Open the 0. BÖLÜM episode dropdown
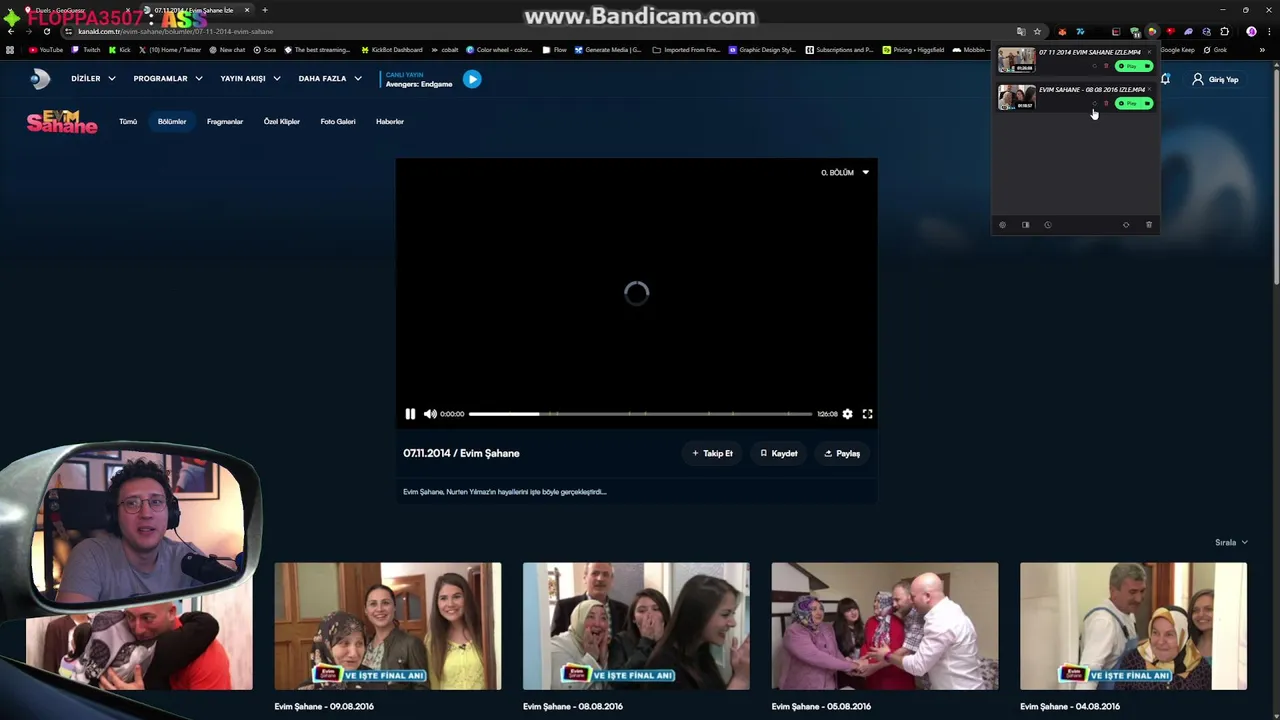 (845, 173)
